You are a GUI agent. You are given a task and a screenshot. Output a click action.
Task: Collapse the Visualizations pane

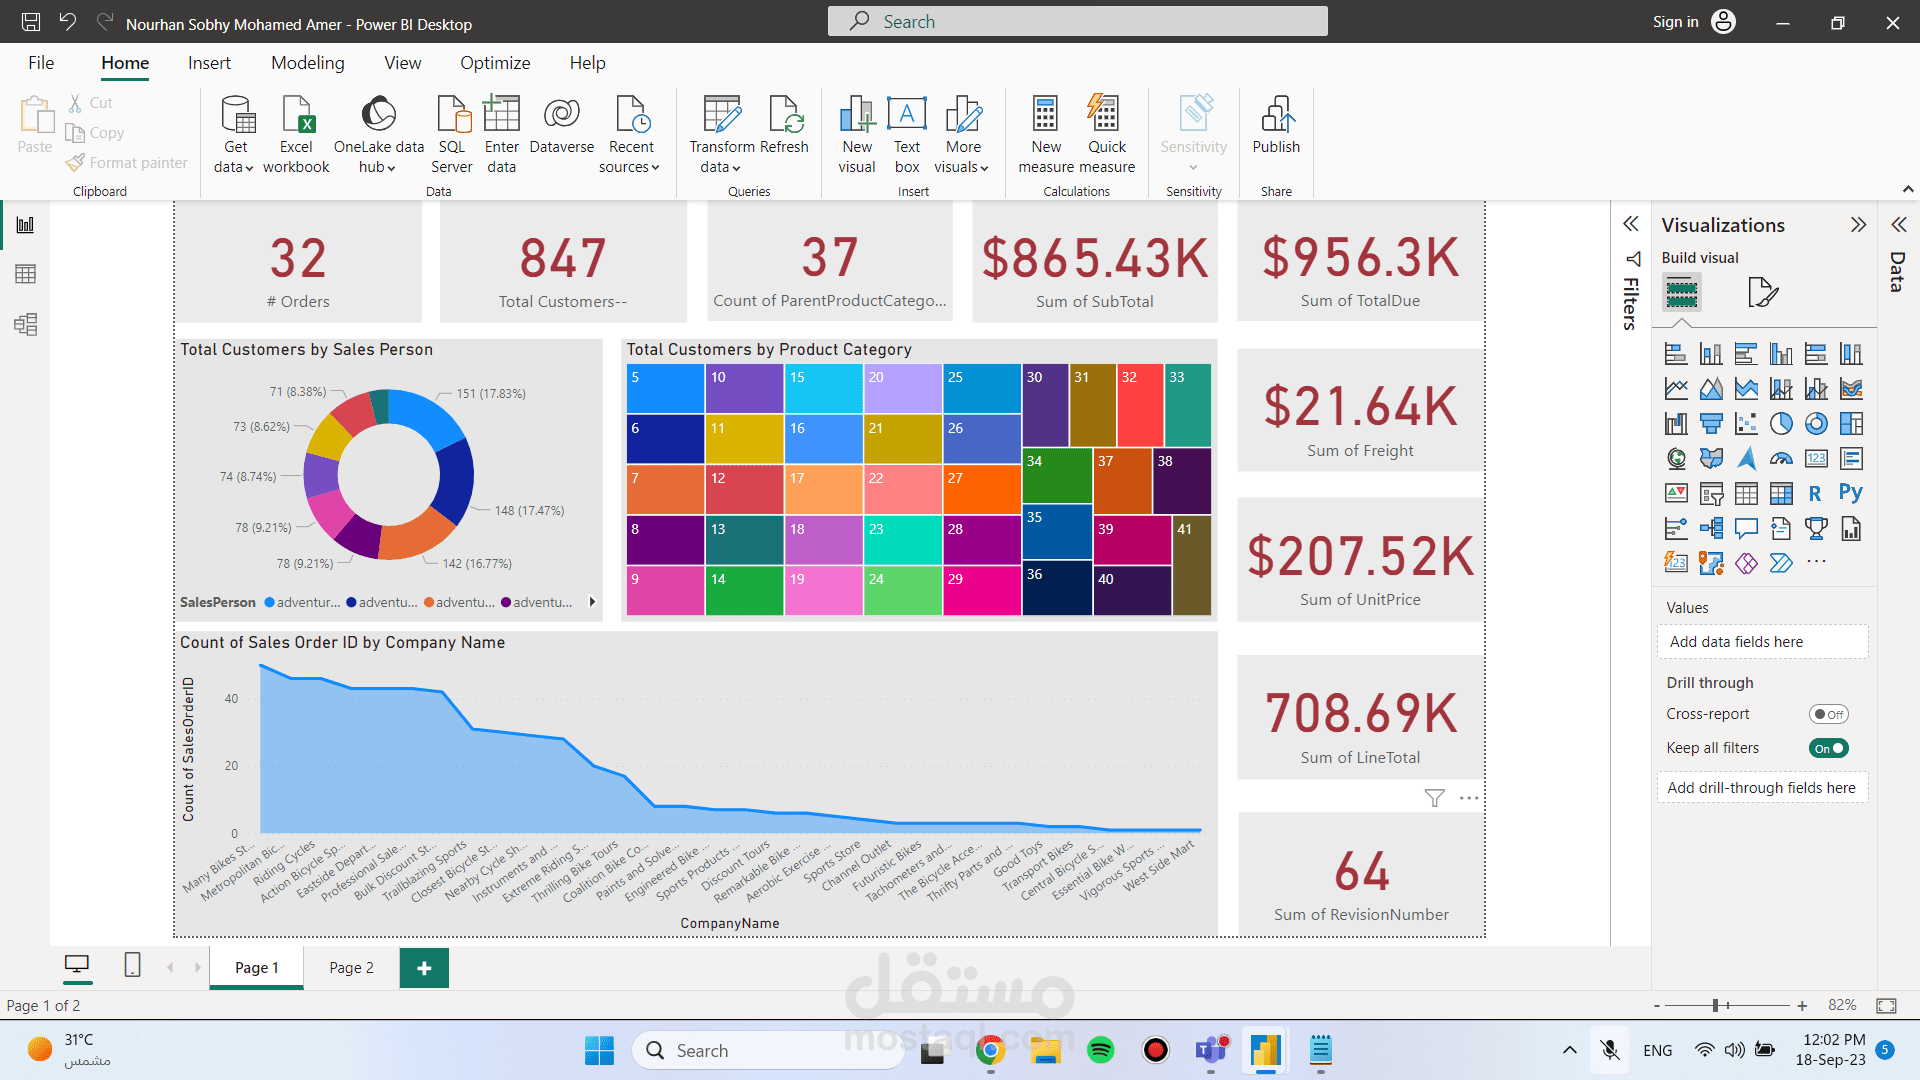1858,225
